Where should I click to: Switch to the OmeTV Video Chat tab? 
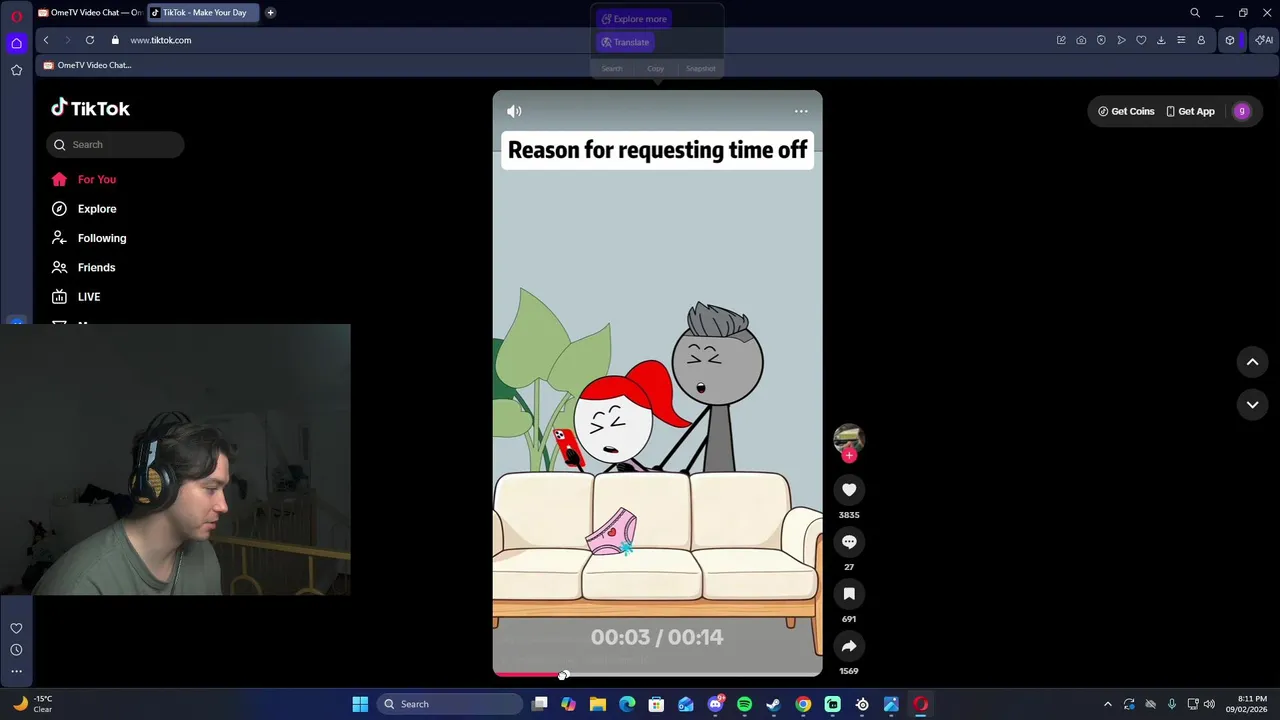(x=90, y=13)
